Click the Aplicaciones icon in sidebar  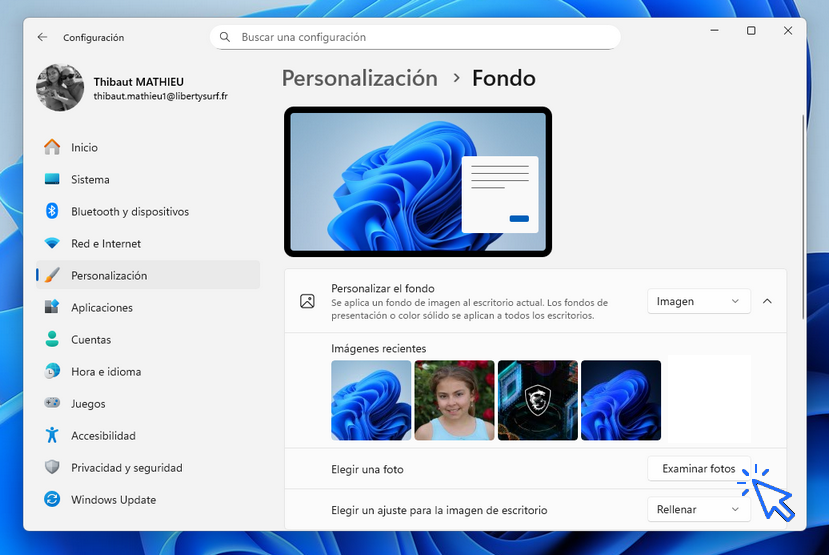pyautogui.click(x=52, y=307)
